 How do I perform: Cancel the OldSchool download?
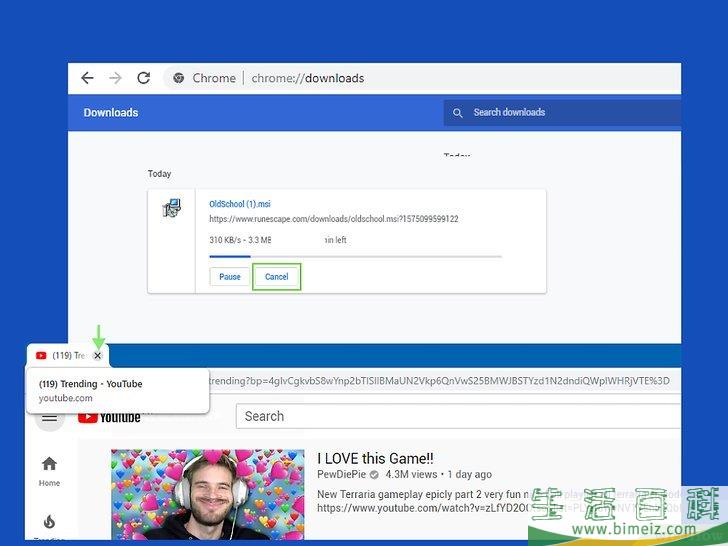tap(277, 277)
